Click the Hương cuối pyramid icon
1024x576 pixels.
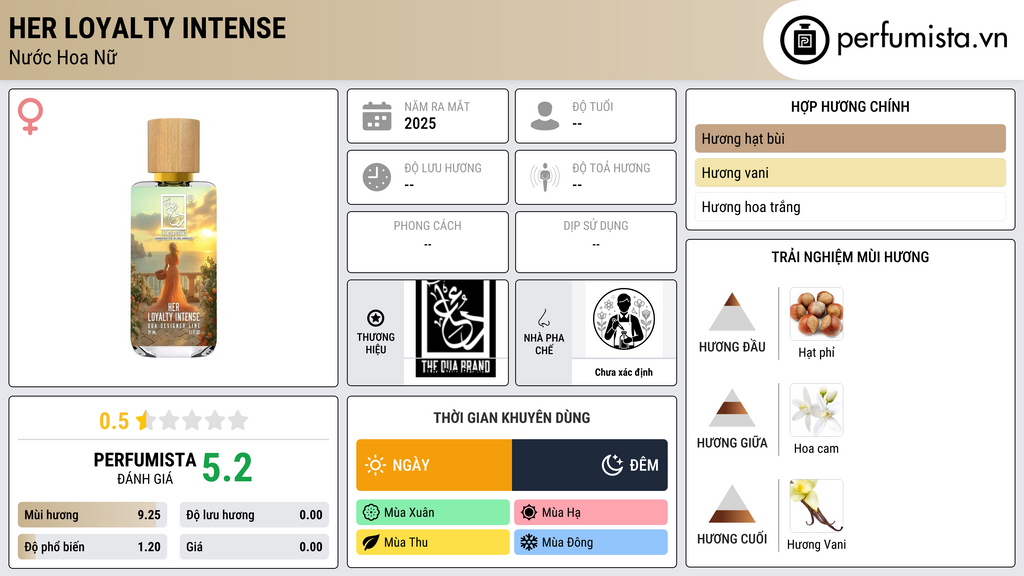(732, 504)
